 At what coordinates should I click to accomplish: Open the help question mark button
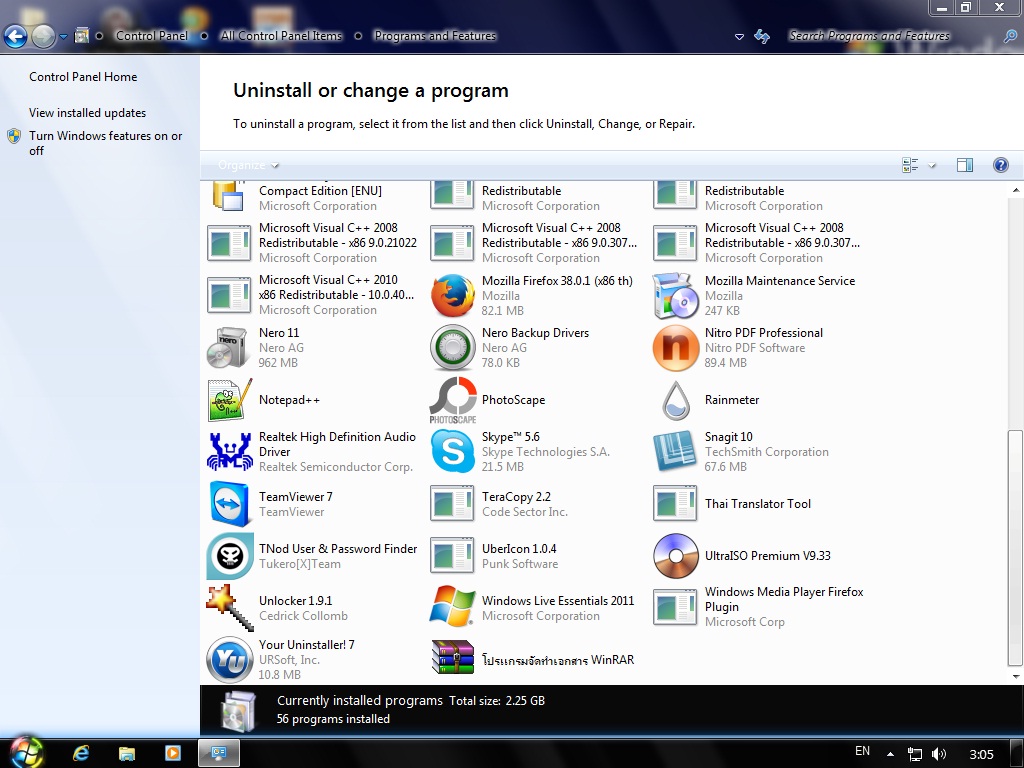click(x=1000, y=165)
